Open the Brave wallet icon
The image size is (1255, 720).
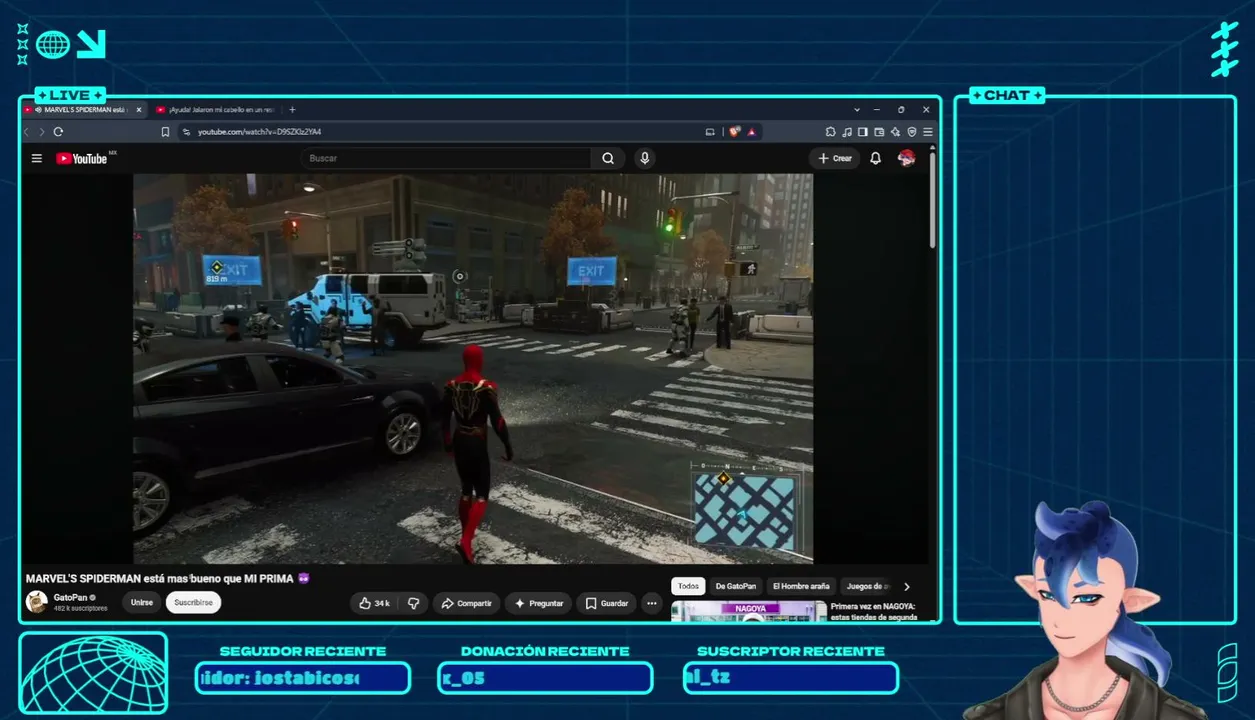(879, 132)
